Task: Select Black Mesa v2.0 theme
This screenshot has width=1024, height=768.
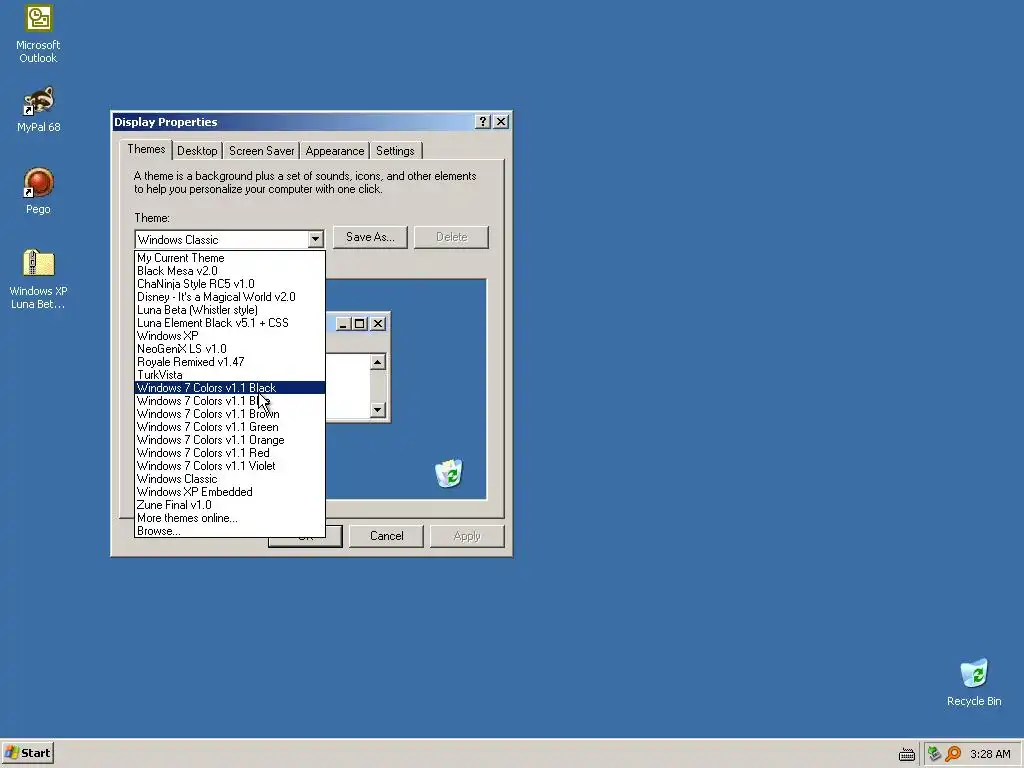Action: click(230, 271)
